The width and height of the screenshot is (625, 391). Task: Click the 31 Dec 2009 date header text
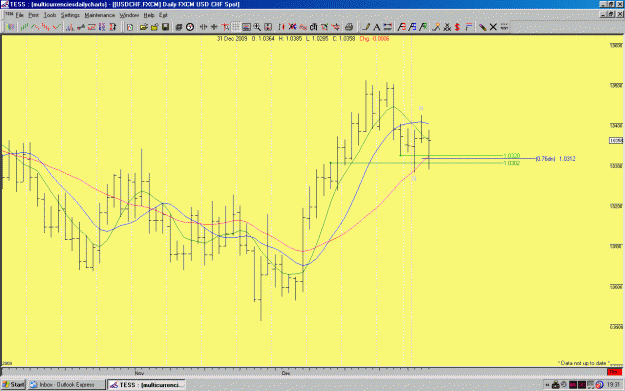click(232, 39)
